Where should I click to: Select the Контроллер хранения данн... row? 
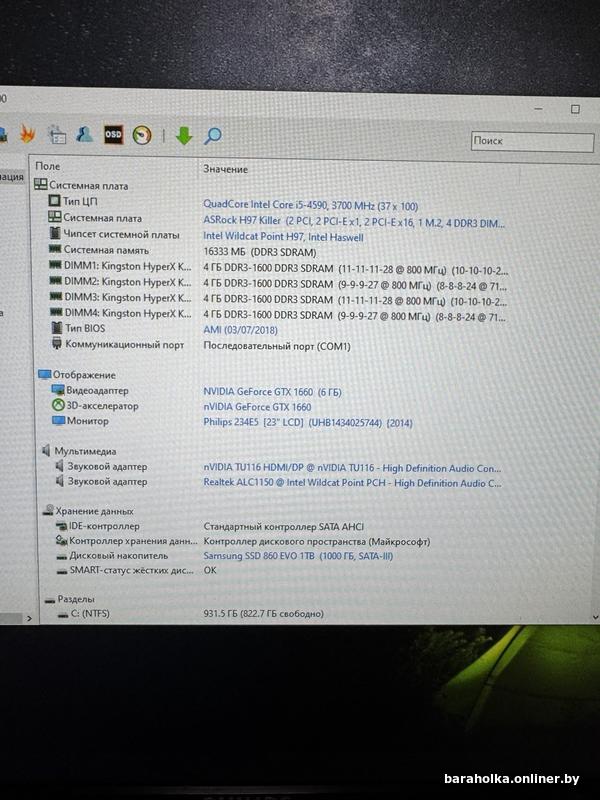127,541
